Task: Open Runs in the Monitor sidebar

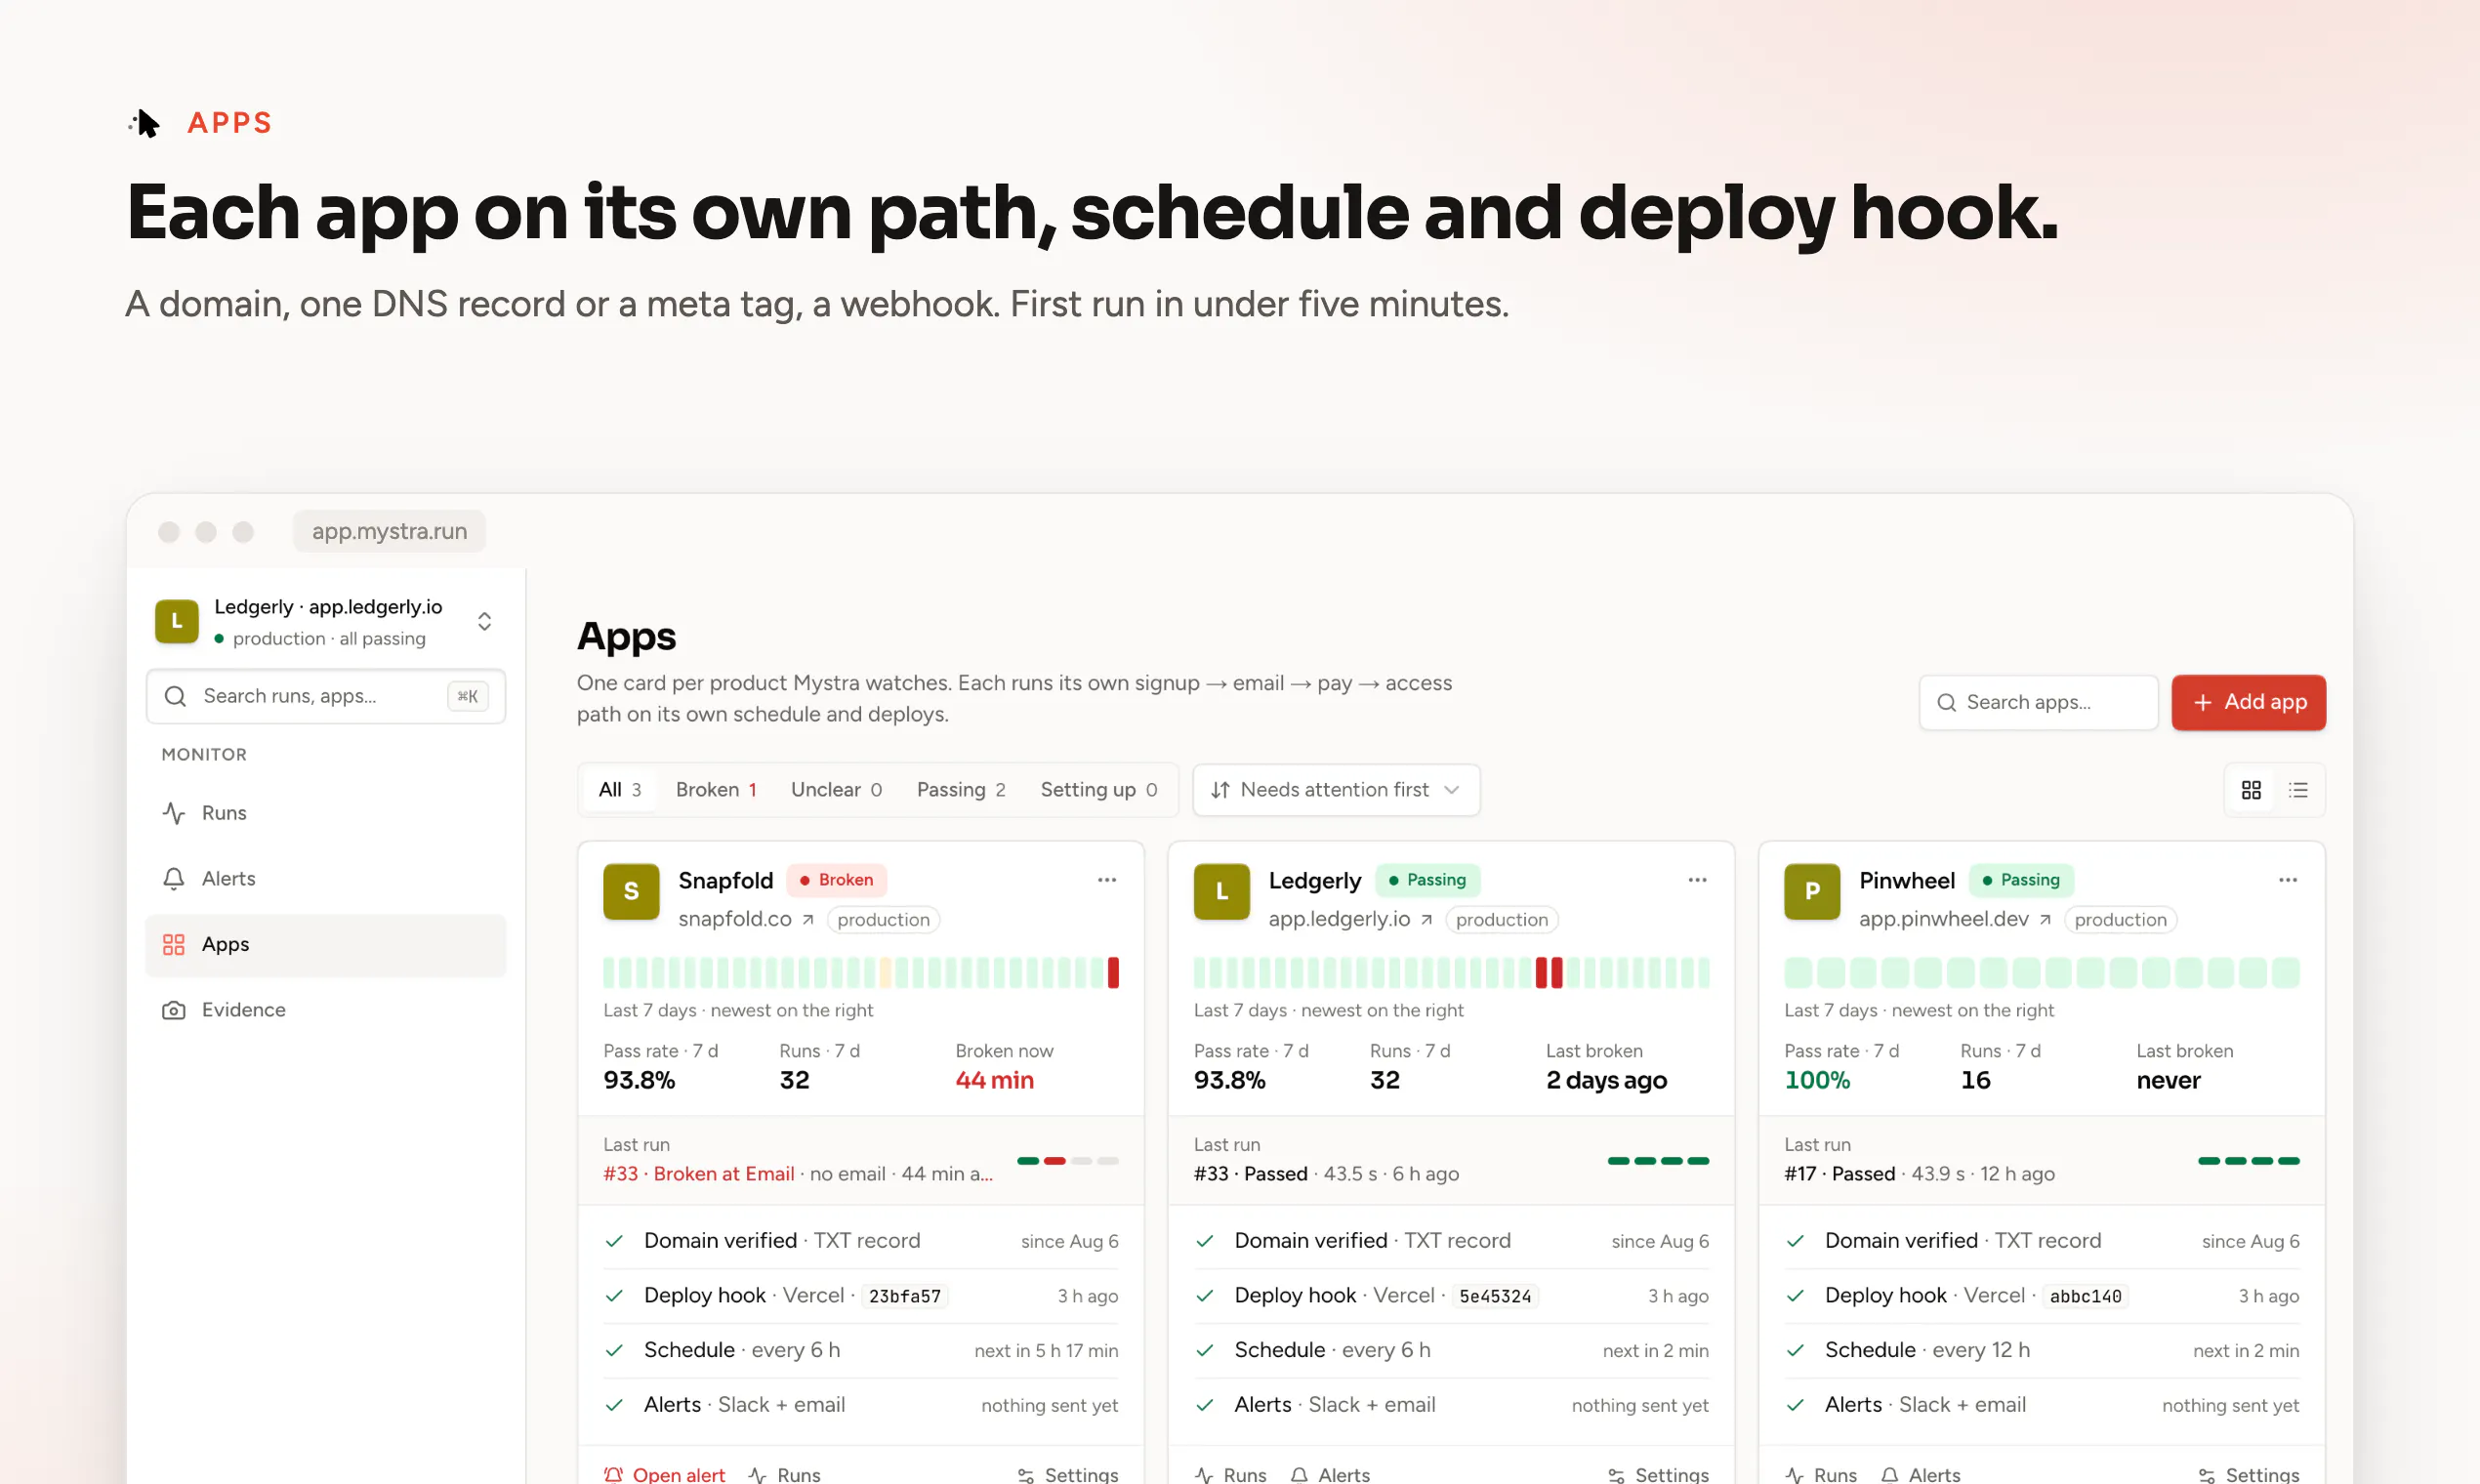Action: click(325, 813)
